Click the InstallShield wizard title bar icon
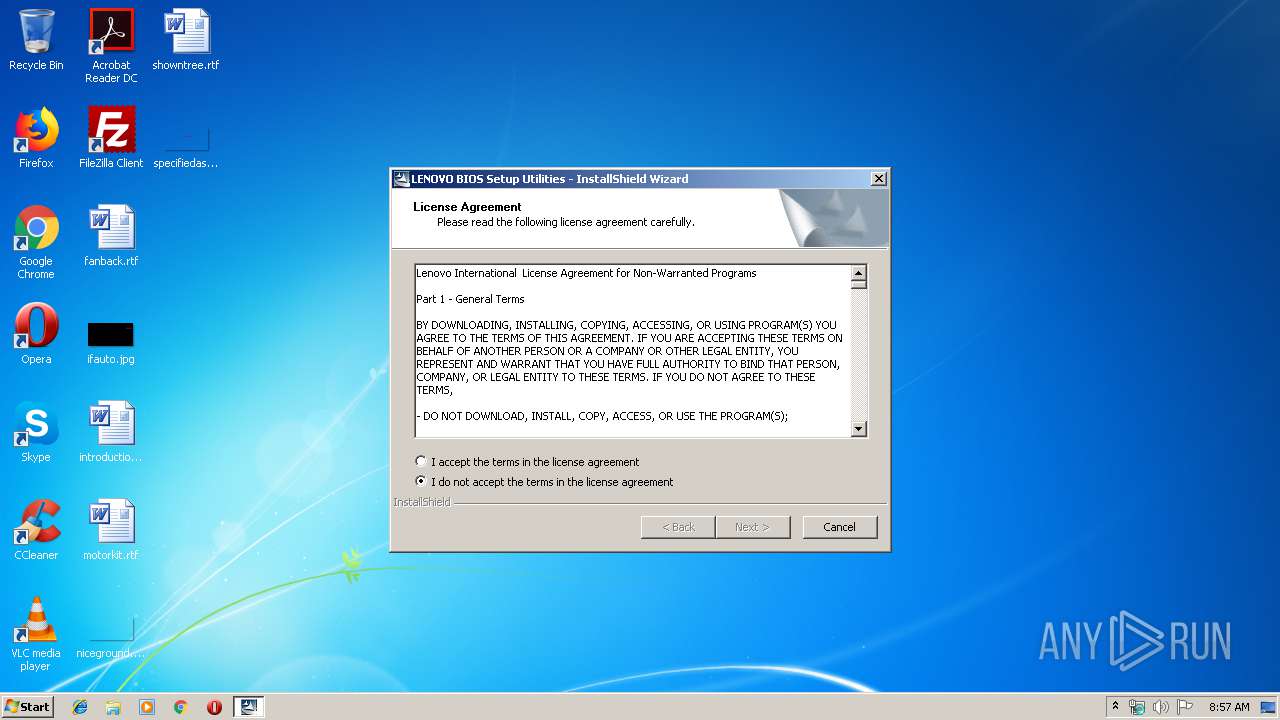Image resolution: width=1280 pixels, height=720 pixels. 401,179
